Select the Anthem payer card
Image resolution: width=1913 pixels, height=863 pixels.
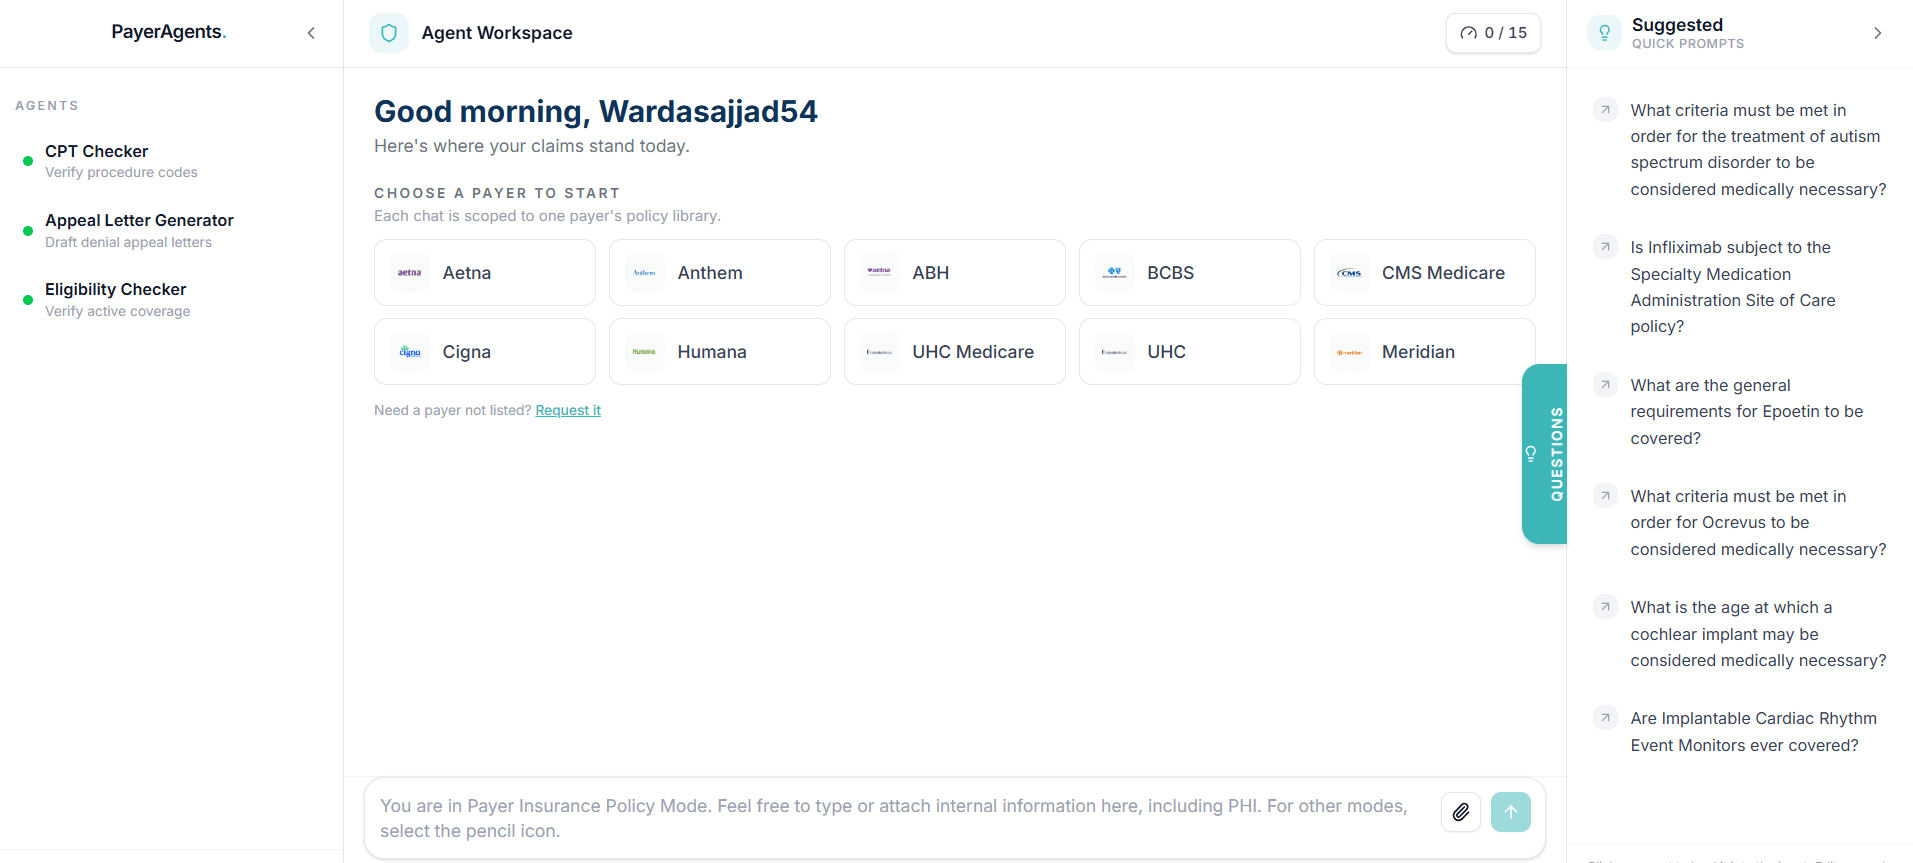[720, 272]
